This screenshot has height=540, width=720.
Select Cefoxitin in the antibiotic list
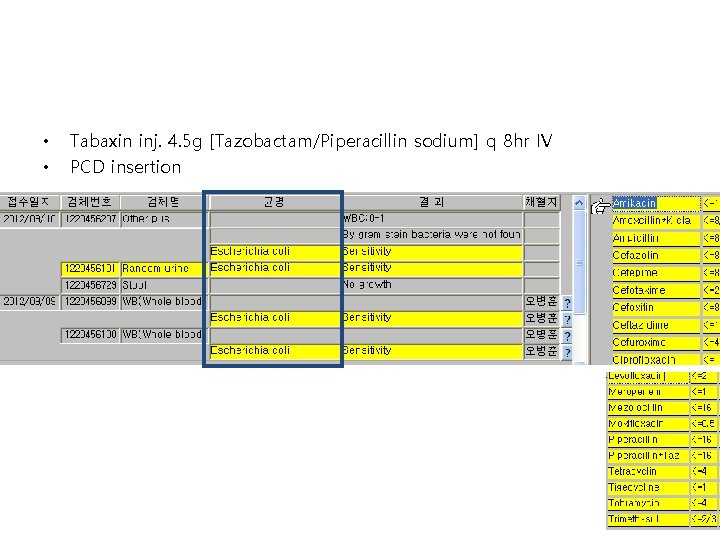(x=656, y=308)
